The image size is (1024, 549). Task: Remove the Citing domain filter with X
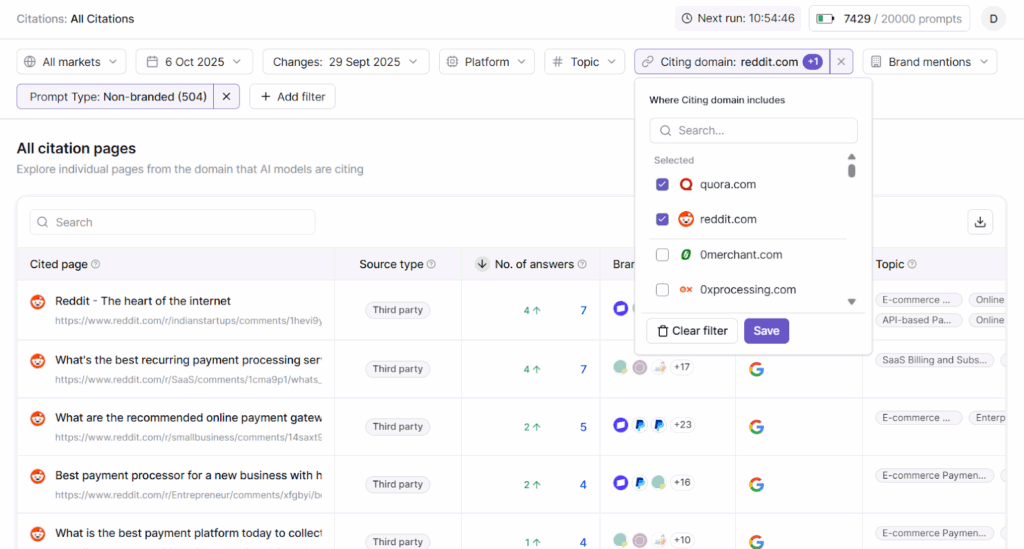coord(841,62)
